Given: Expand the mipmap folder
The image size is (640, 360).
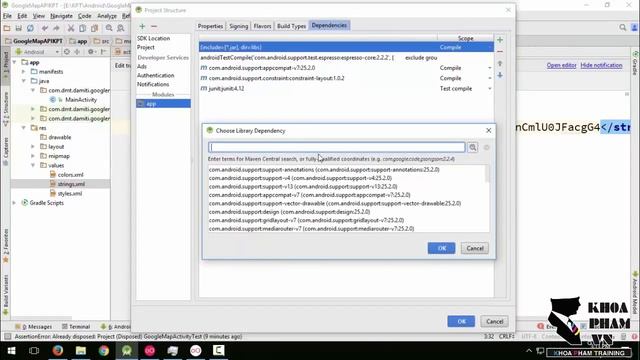Looking at the screenshot, I should click(x=33, y=156).
